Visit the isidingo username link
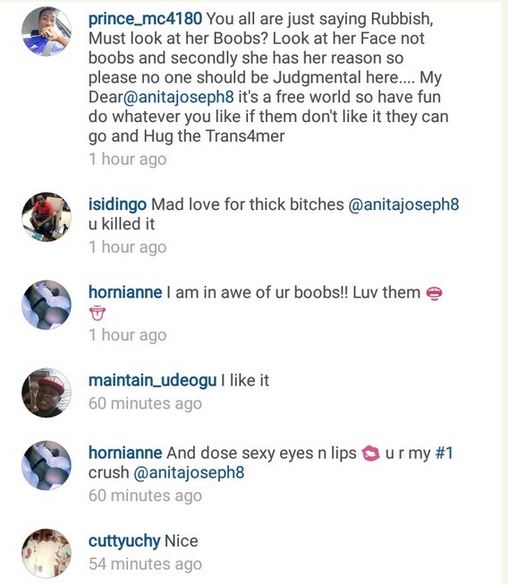The height and width of the screenshot is (584, 508). (x=117, y=204)
